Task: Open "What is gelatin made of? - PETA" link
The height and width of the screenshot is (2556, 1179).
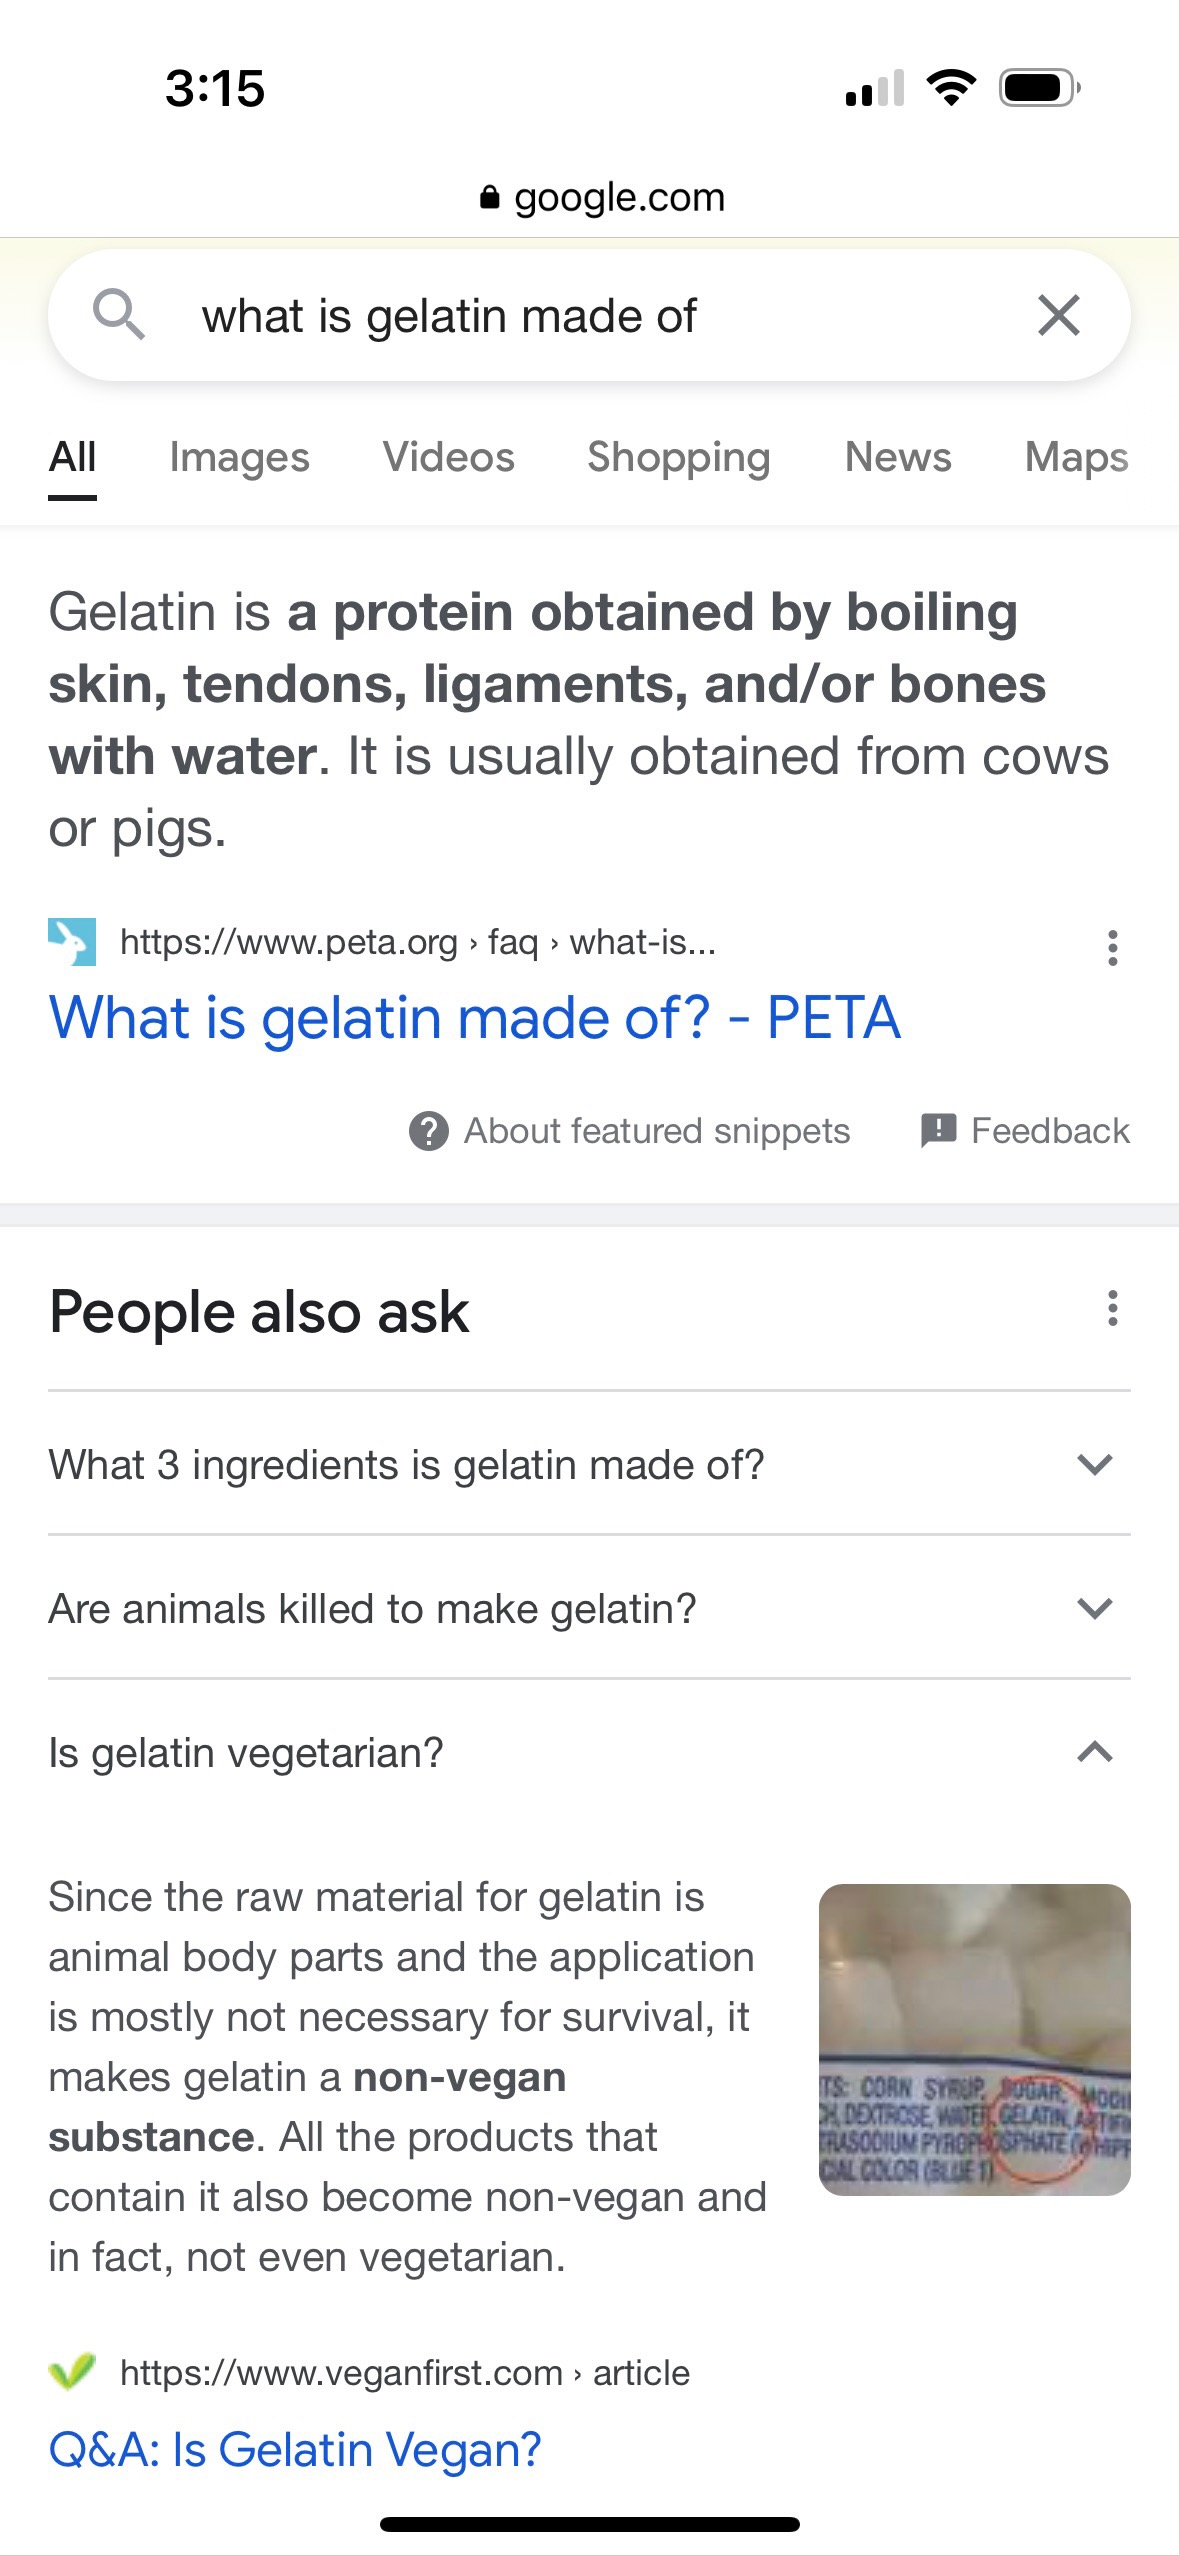Action: (x=474, y=1018)
